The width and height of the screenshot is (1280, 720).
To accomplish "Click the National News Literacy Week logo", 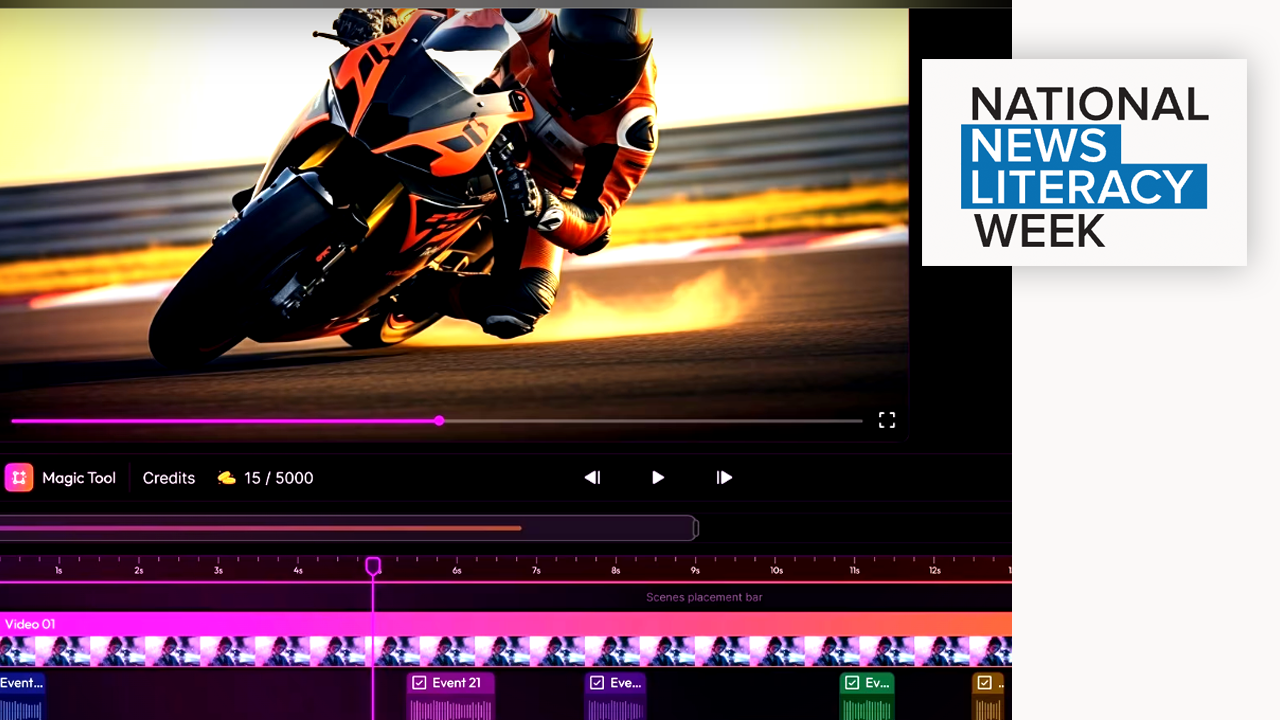I will (x=1084, y=162).
